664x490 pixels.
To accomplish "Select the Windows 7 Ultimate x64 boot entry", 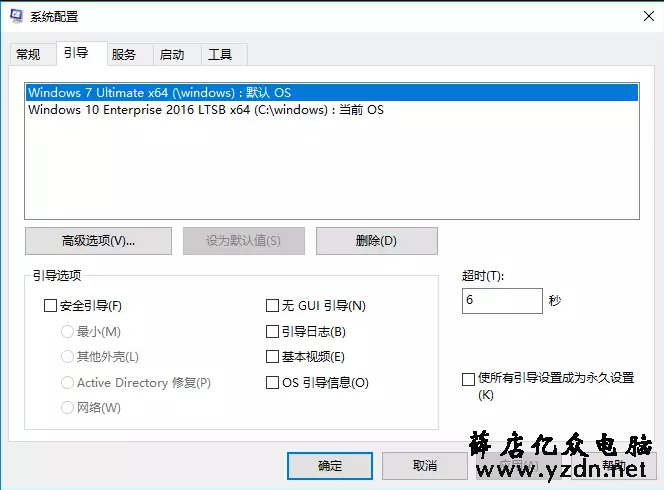I will tap(332, 92).
